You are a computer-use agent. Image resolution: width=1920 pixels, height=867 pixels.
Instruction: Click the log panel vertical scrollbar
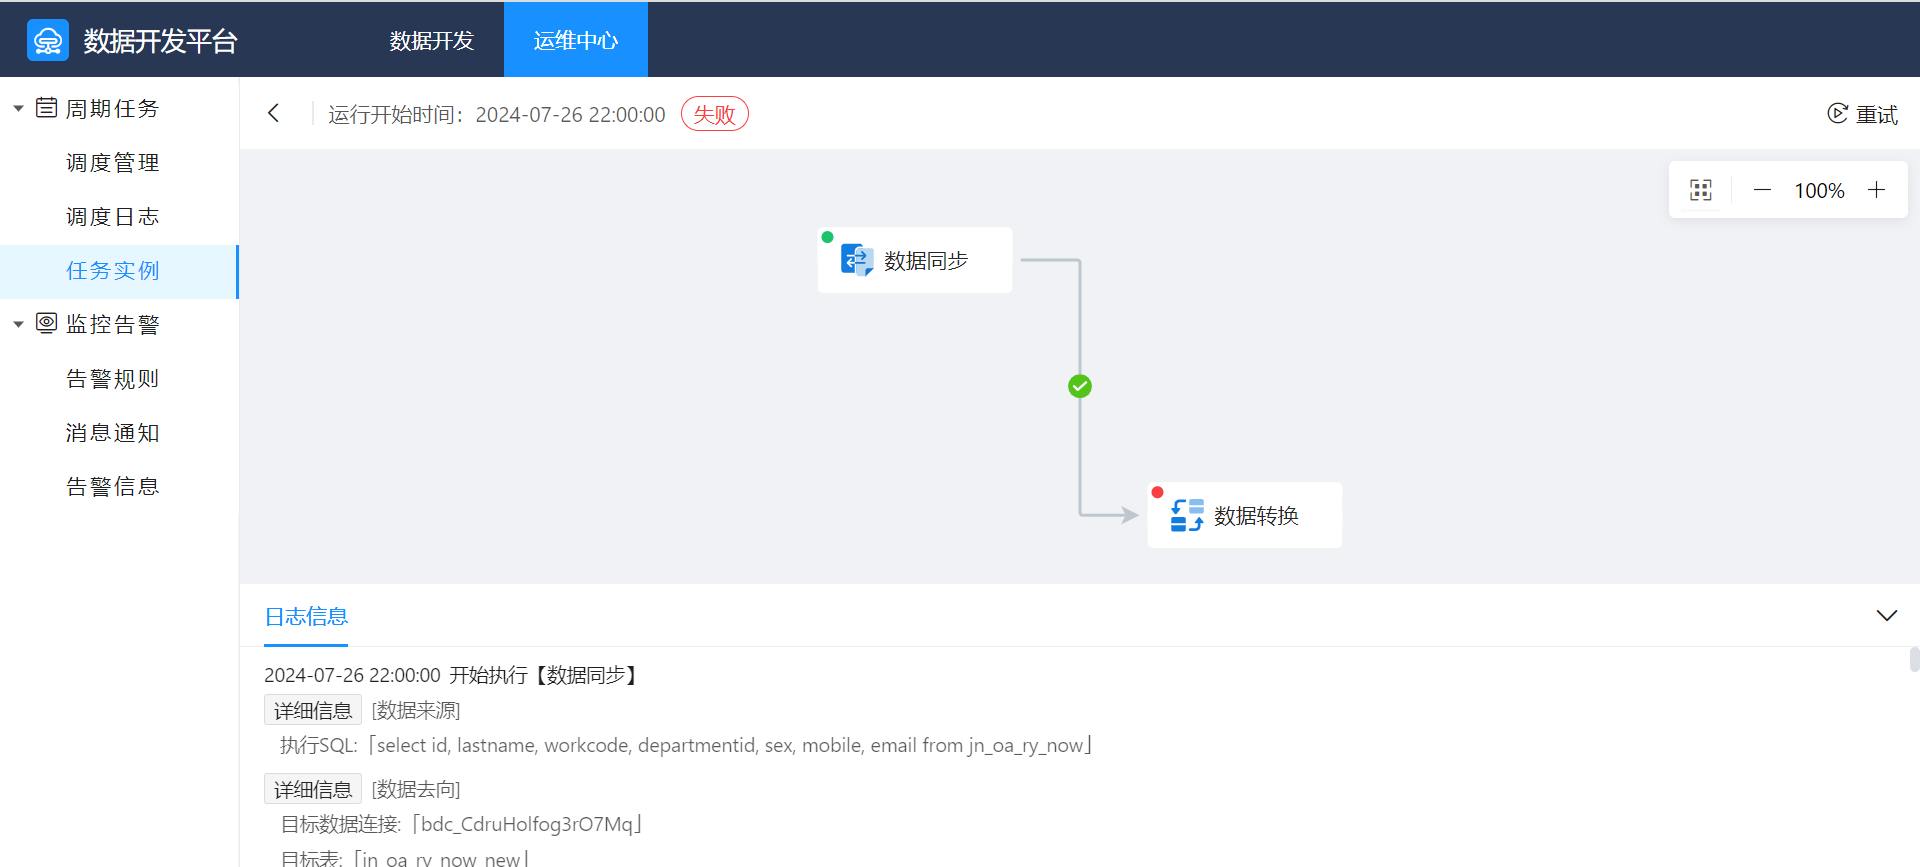pyautogui.click(x=1913, y=660)
